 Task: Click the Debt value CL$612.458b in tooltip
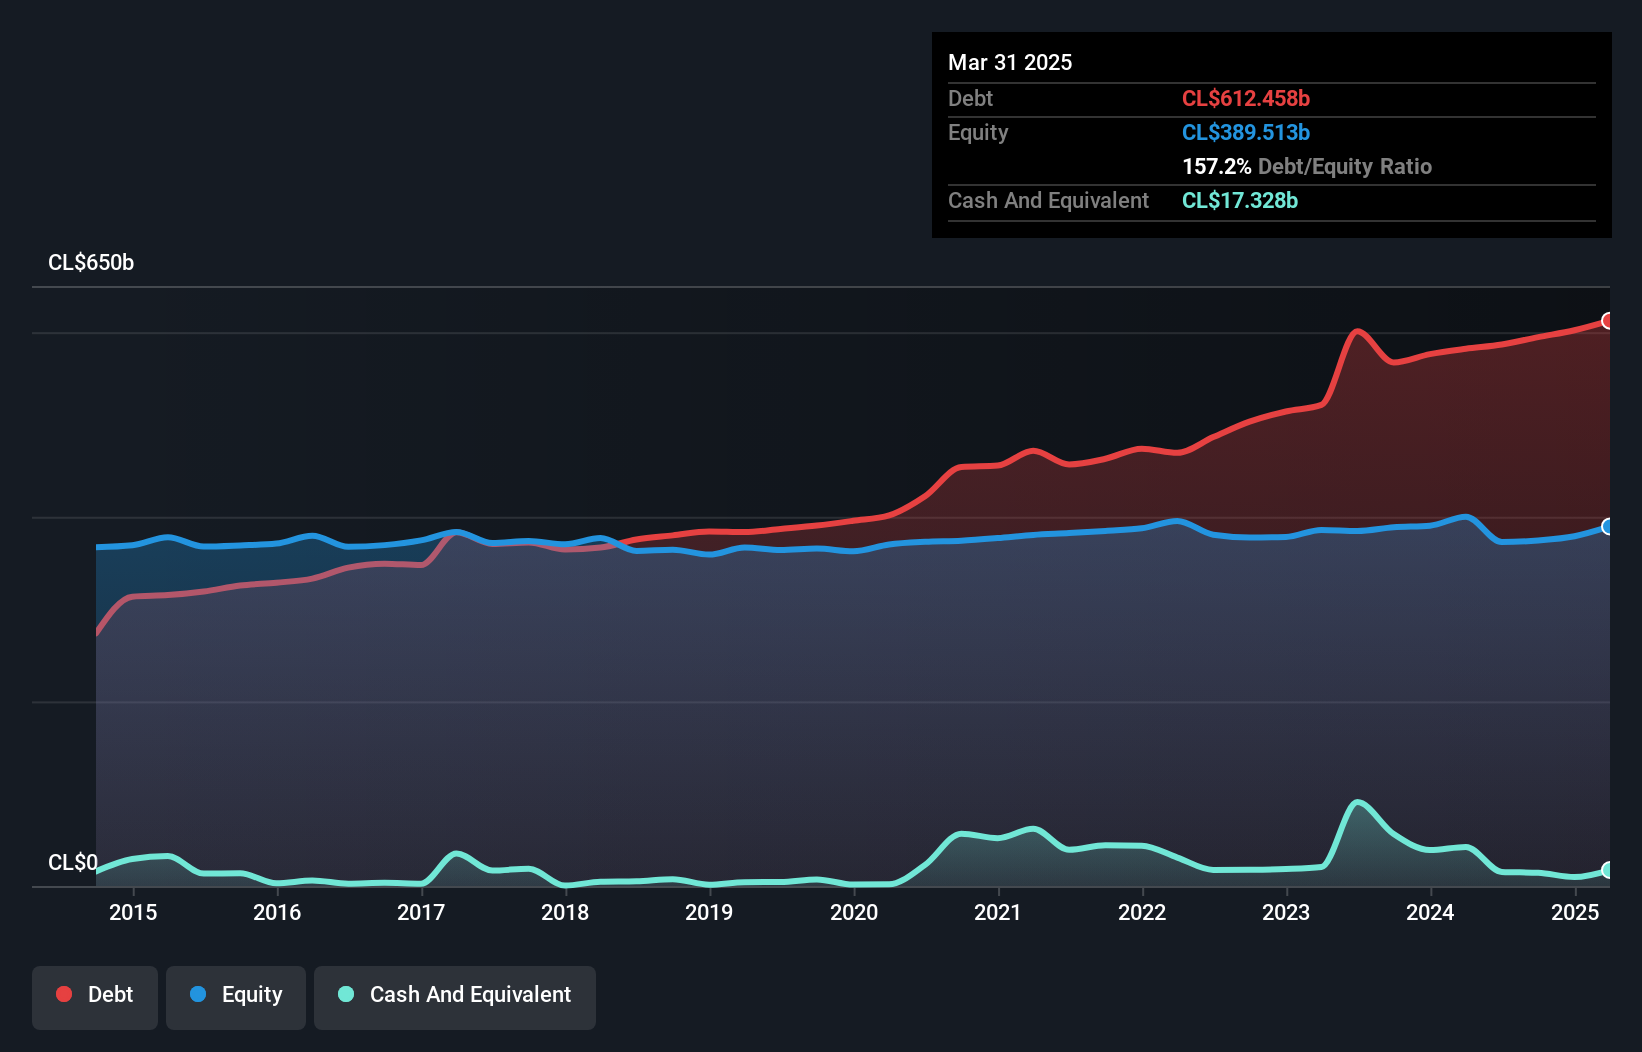coord(1245,98)
